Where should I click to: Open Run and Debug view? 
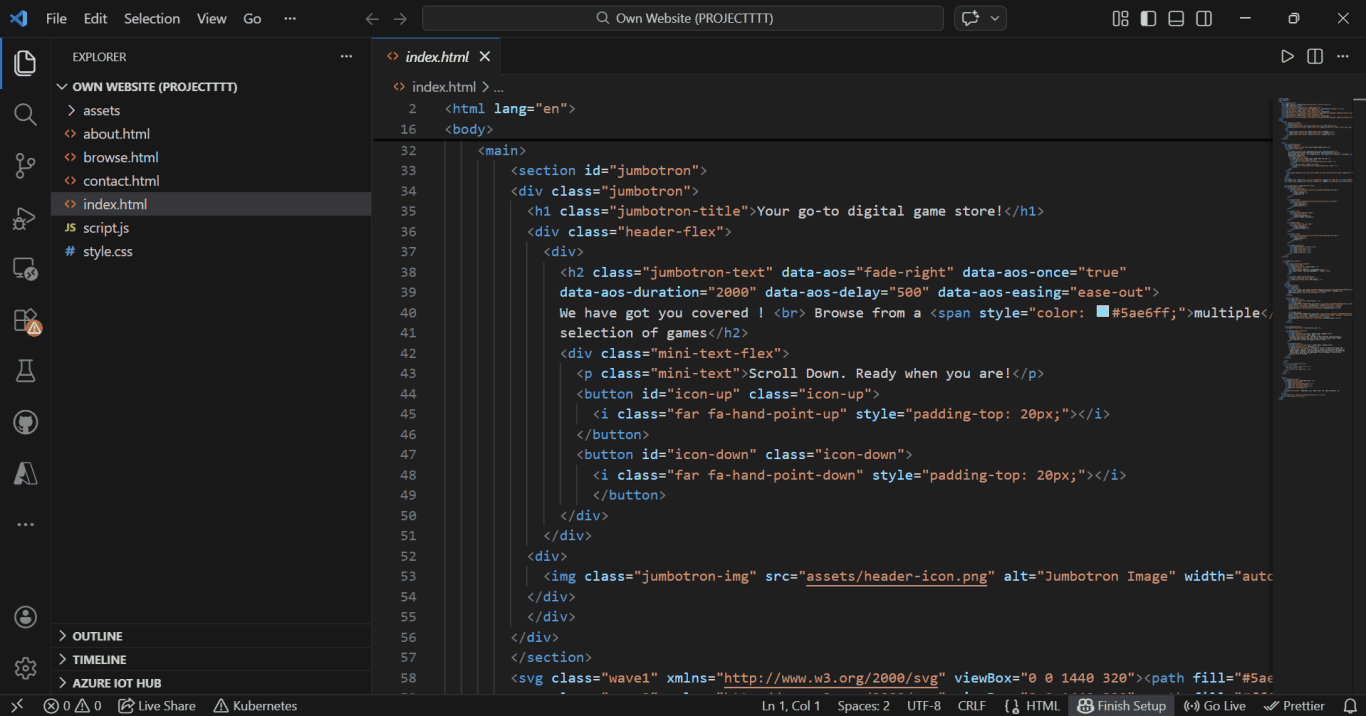pyautogui.click(x=25, y=218)
